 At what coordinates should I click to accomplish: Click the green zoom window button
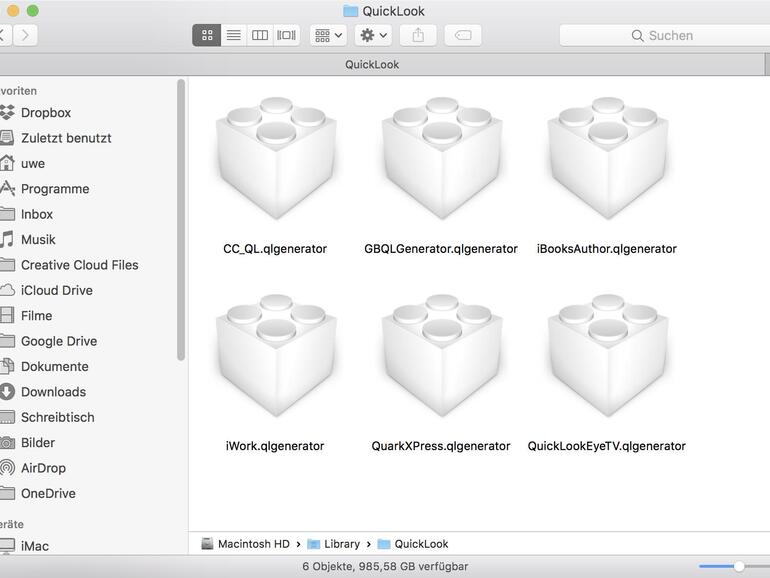pyautogui.click(x=33, y=11)
